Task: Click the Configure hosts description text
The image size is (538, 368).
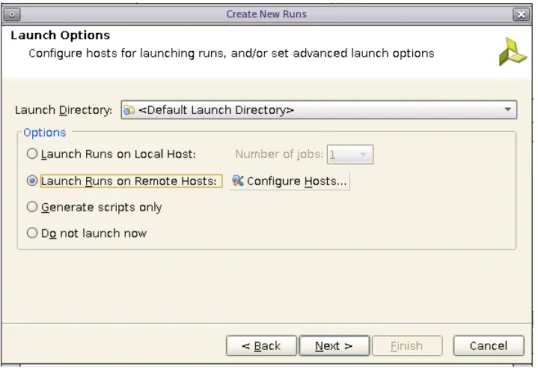Action: point(231,54)
